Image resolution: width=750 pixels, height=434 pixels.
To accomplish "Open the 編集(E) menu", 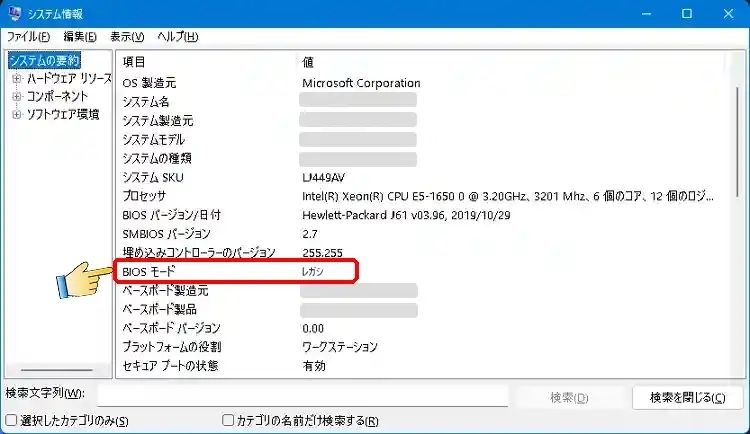I will coord(80,37).
